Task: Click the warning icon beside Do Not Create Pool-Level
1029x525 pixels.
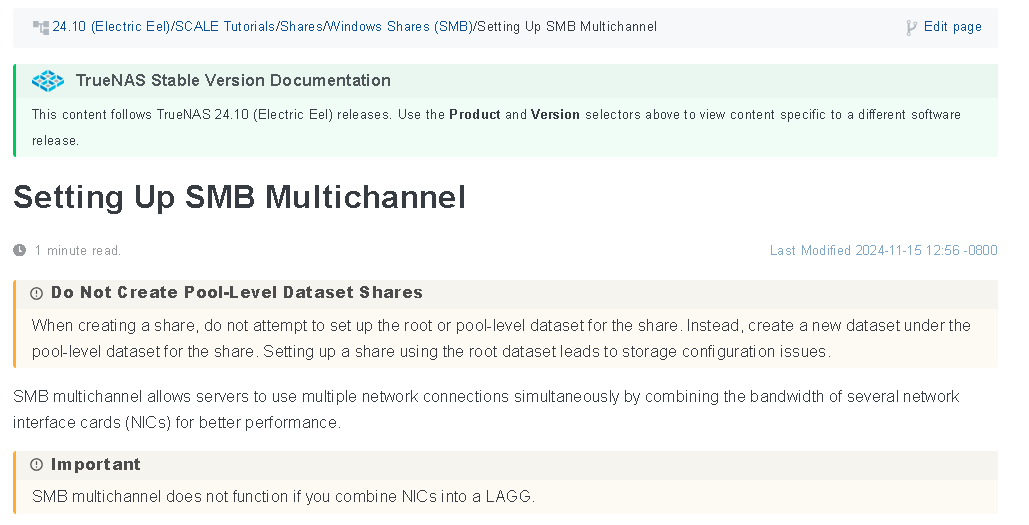Action: click(x=37, y=293)
